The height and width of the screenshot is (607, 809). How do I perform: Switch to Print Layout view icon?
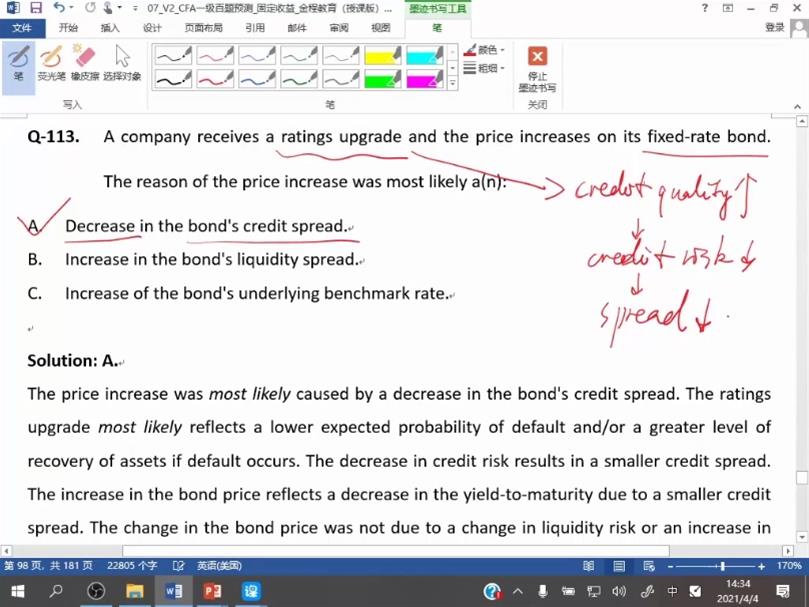point(619,566)
